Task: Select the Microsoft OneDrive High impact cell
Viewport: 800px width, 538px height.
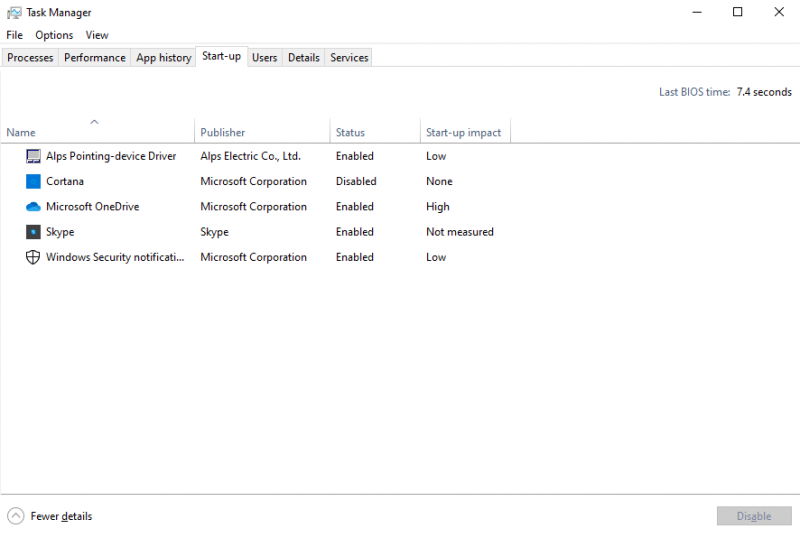Action: (438, 207)
